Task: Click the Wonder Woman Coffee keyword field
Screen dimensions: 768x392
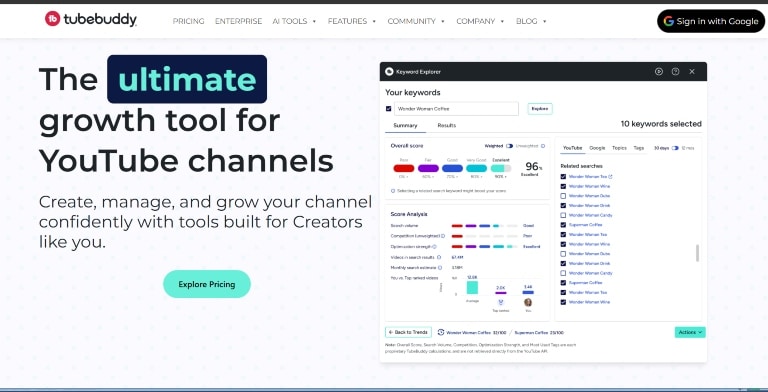Action: coord(456,109)
